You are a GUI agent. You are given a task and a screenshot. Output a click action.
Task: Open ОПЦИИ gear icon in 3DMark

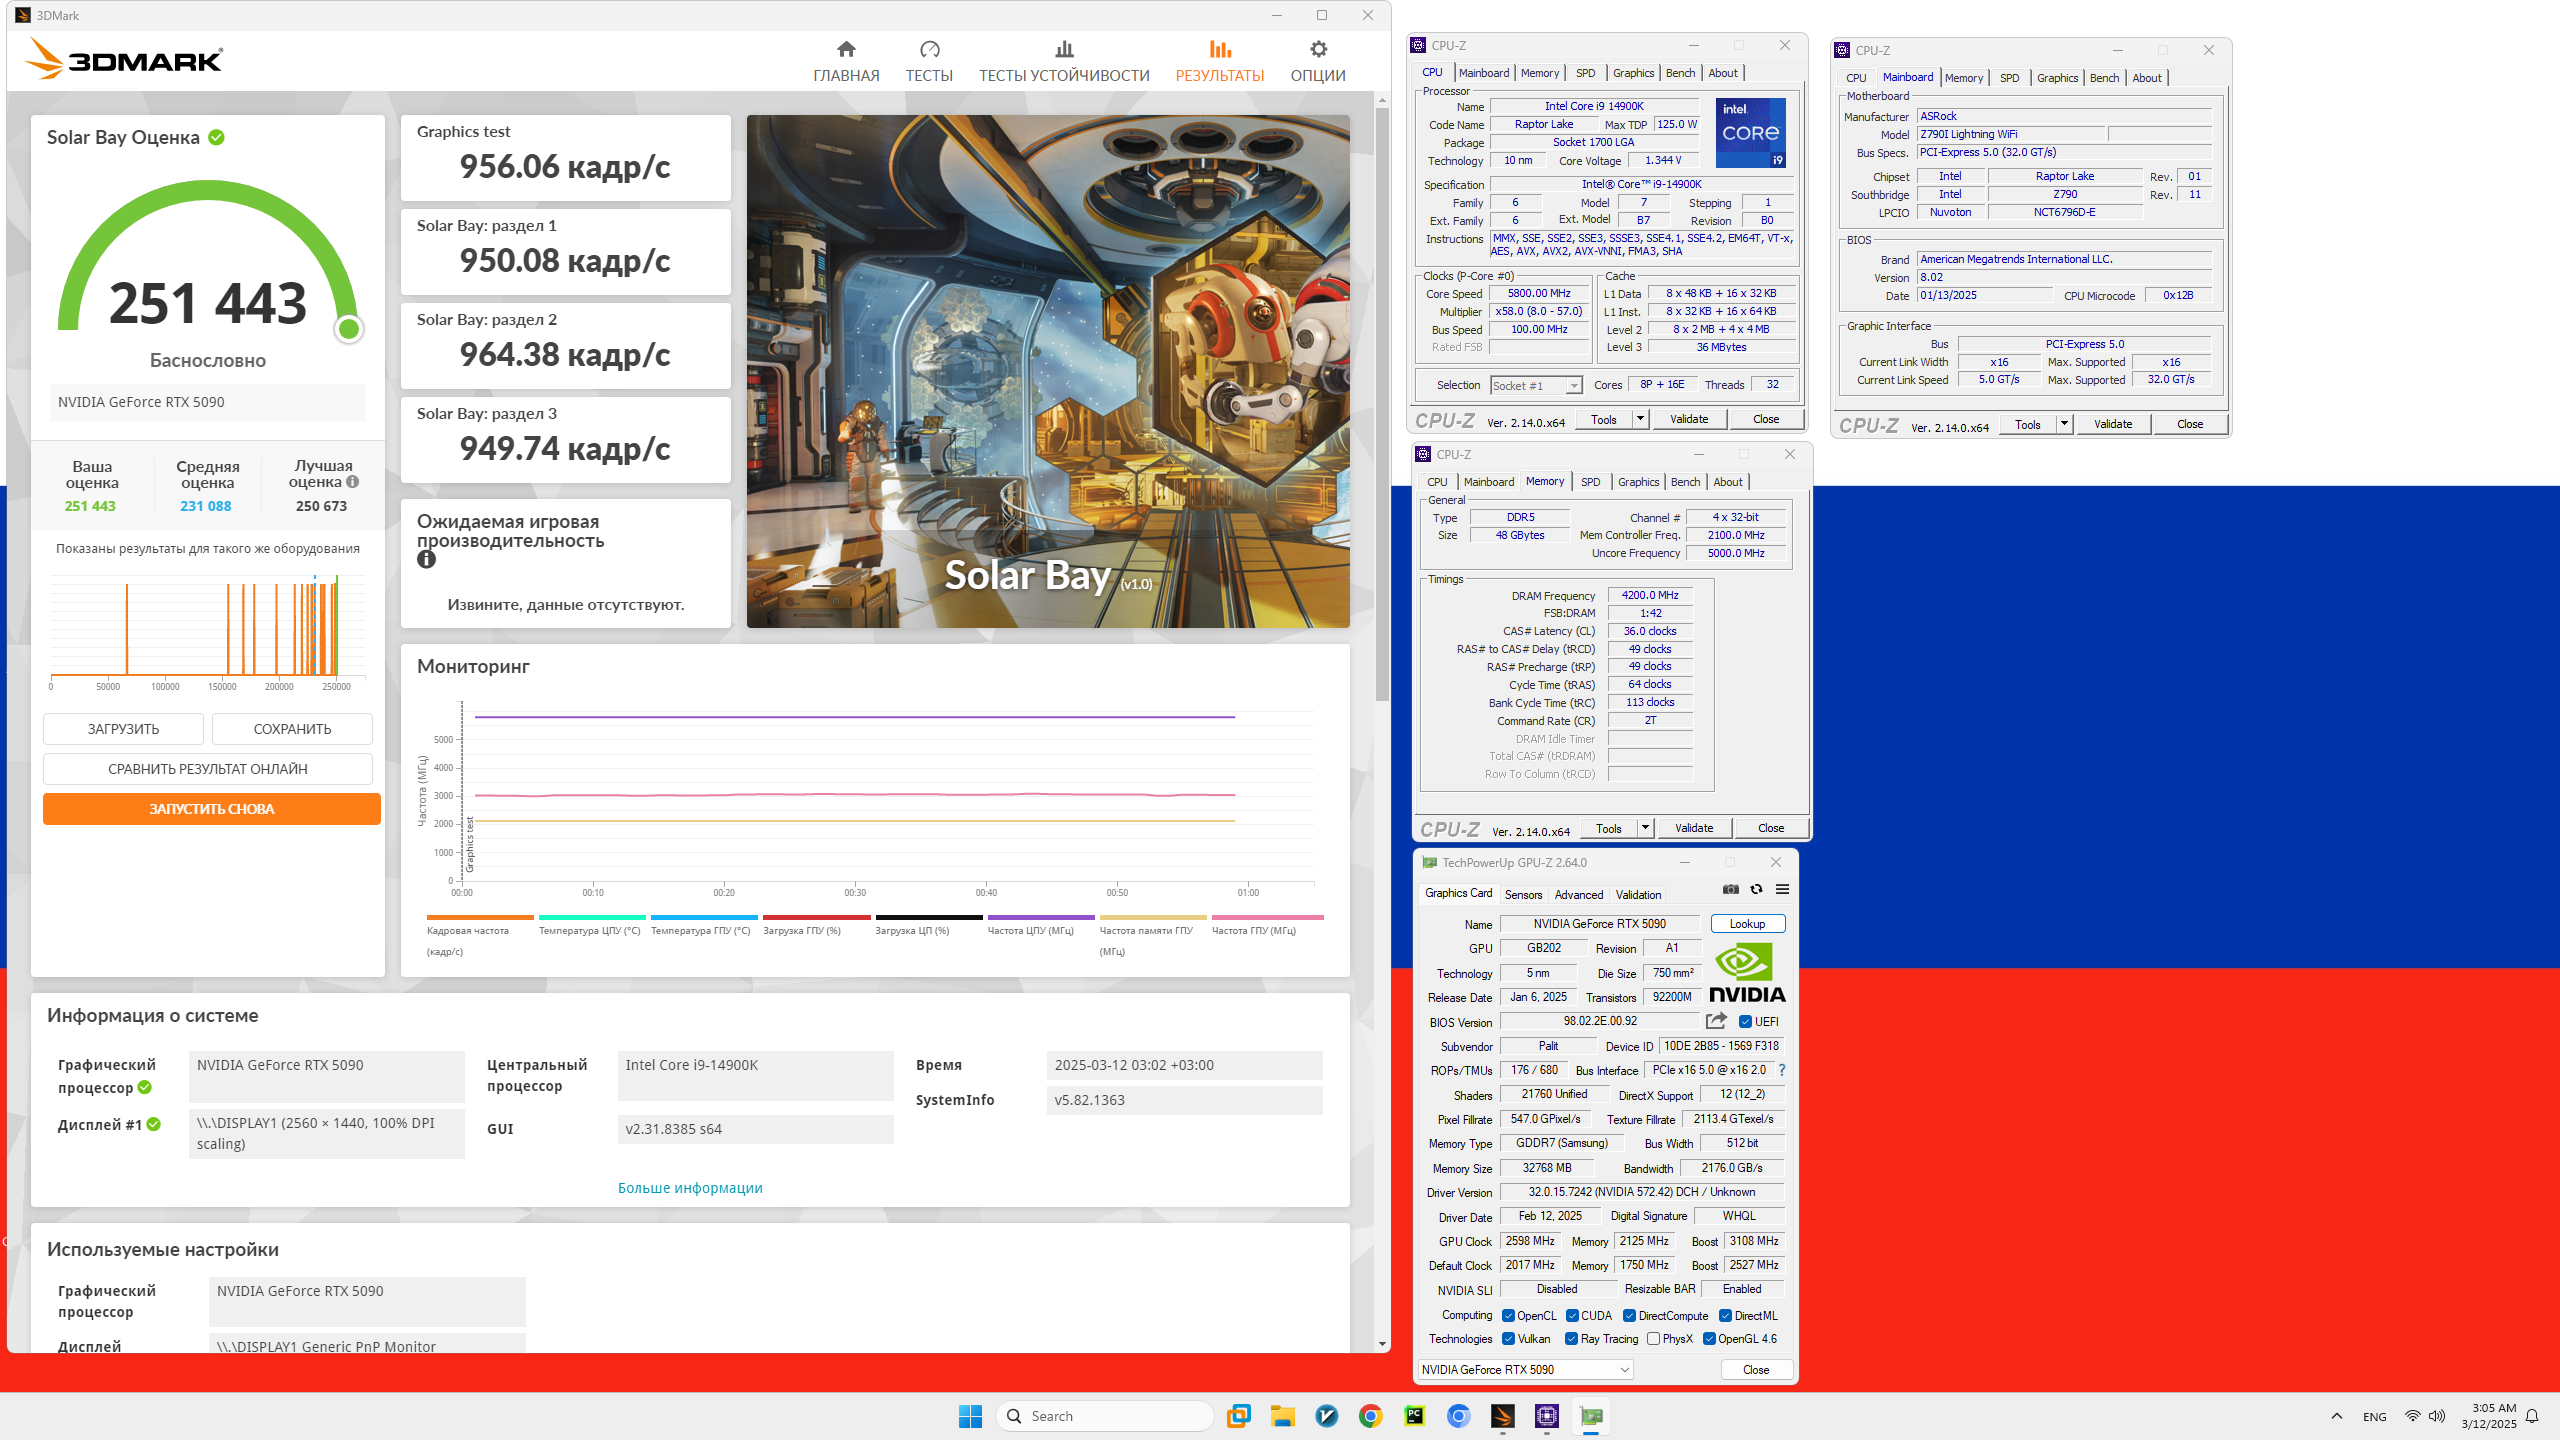point(1318,49)
